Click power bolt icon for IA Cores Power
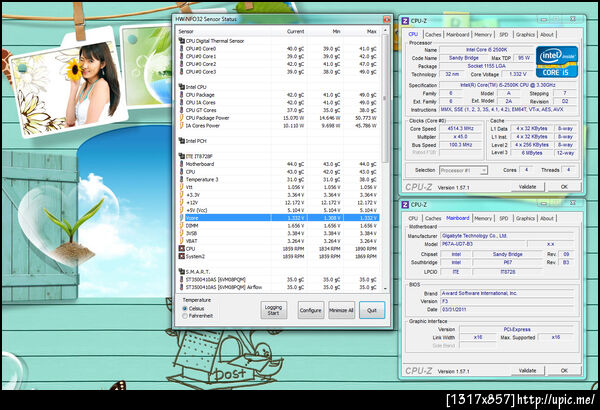Viewport: 600px width, 410px height. [x=181, y=125]
